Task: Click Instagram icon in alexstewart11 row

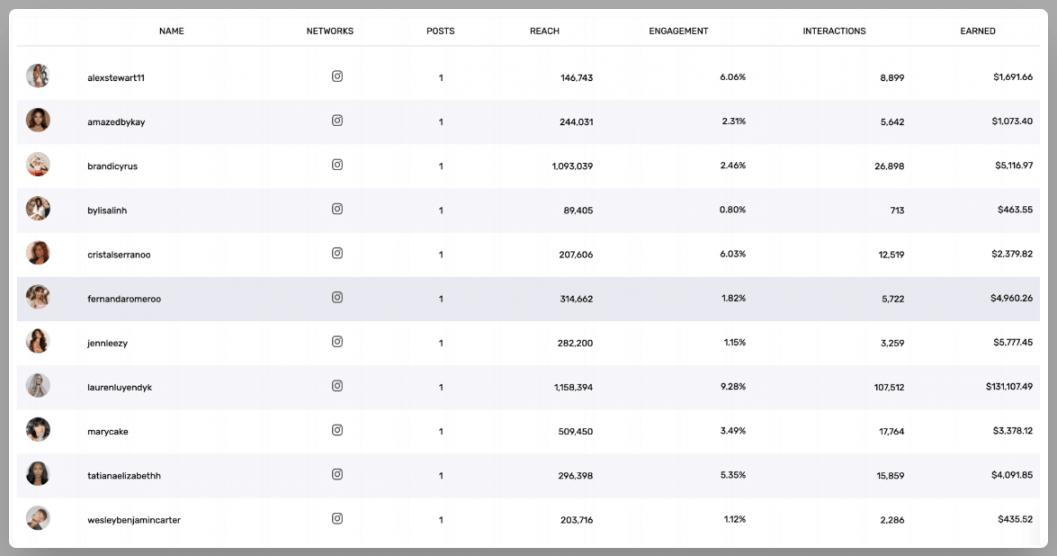Action: (337, 76)
